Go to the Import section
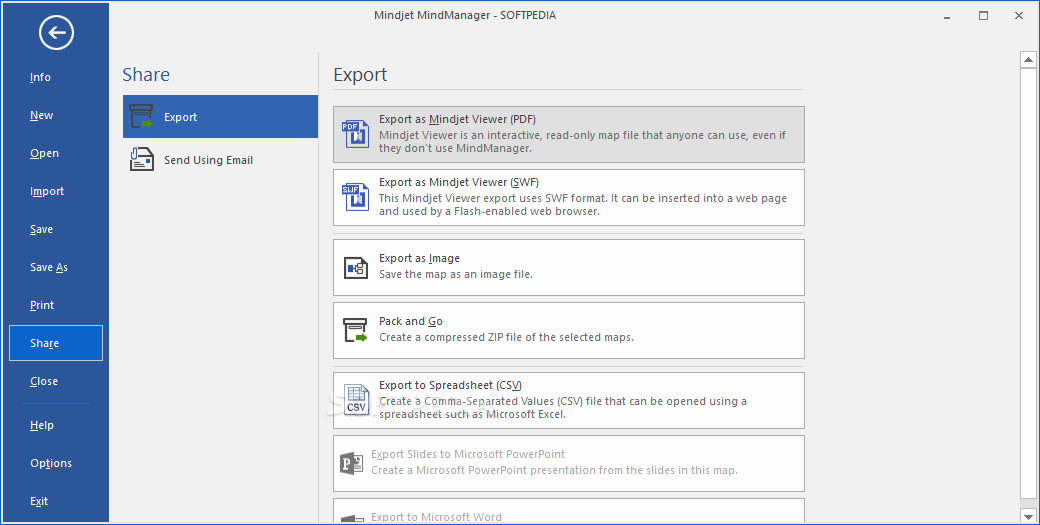Image resolution: width=1040 pixels, height=525 pixels. point(47,191)
